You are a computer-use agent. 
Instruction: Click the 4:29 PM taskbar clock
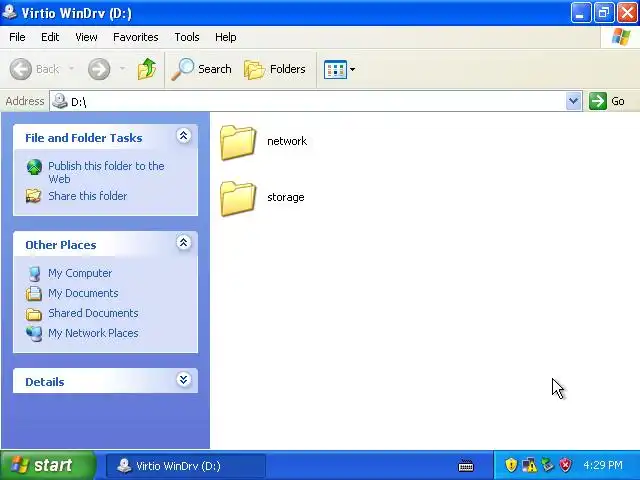coord(603,465)
